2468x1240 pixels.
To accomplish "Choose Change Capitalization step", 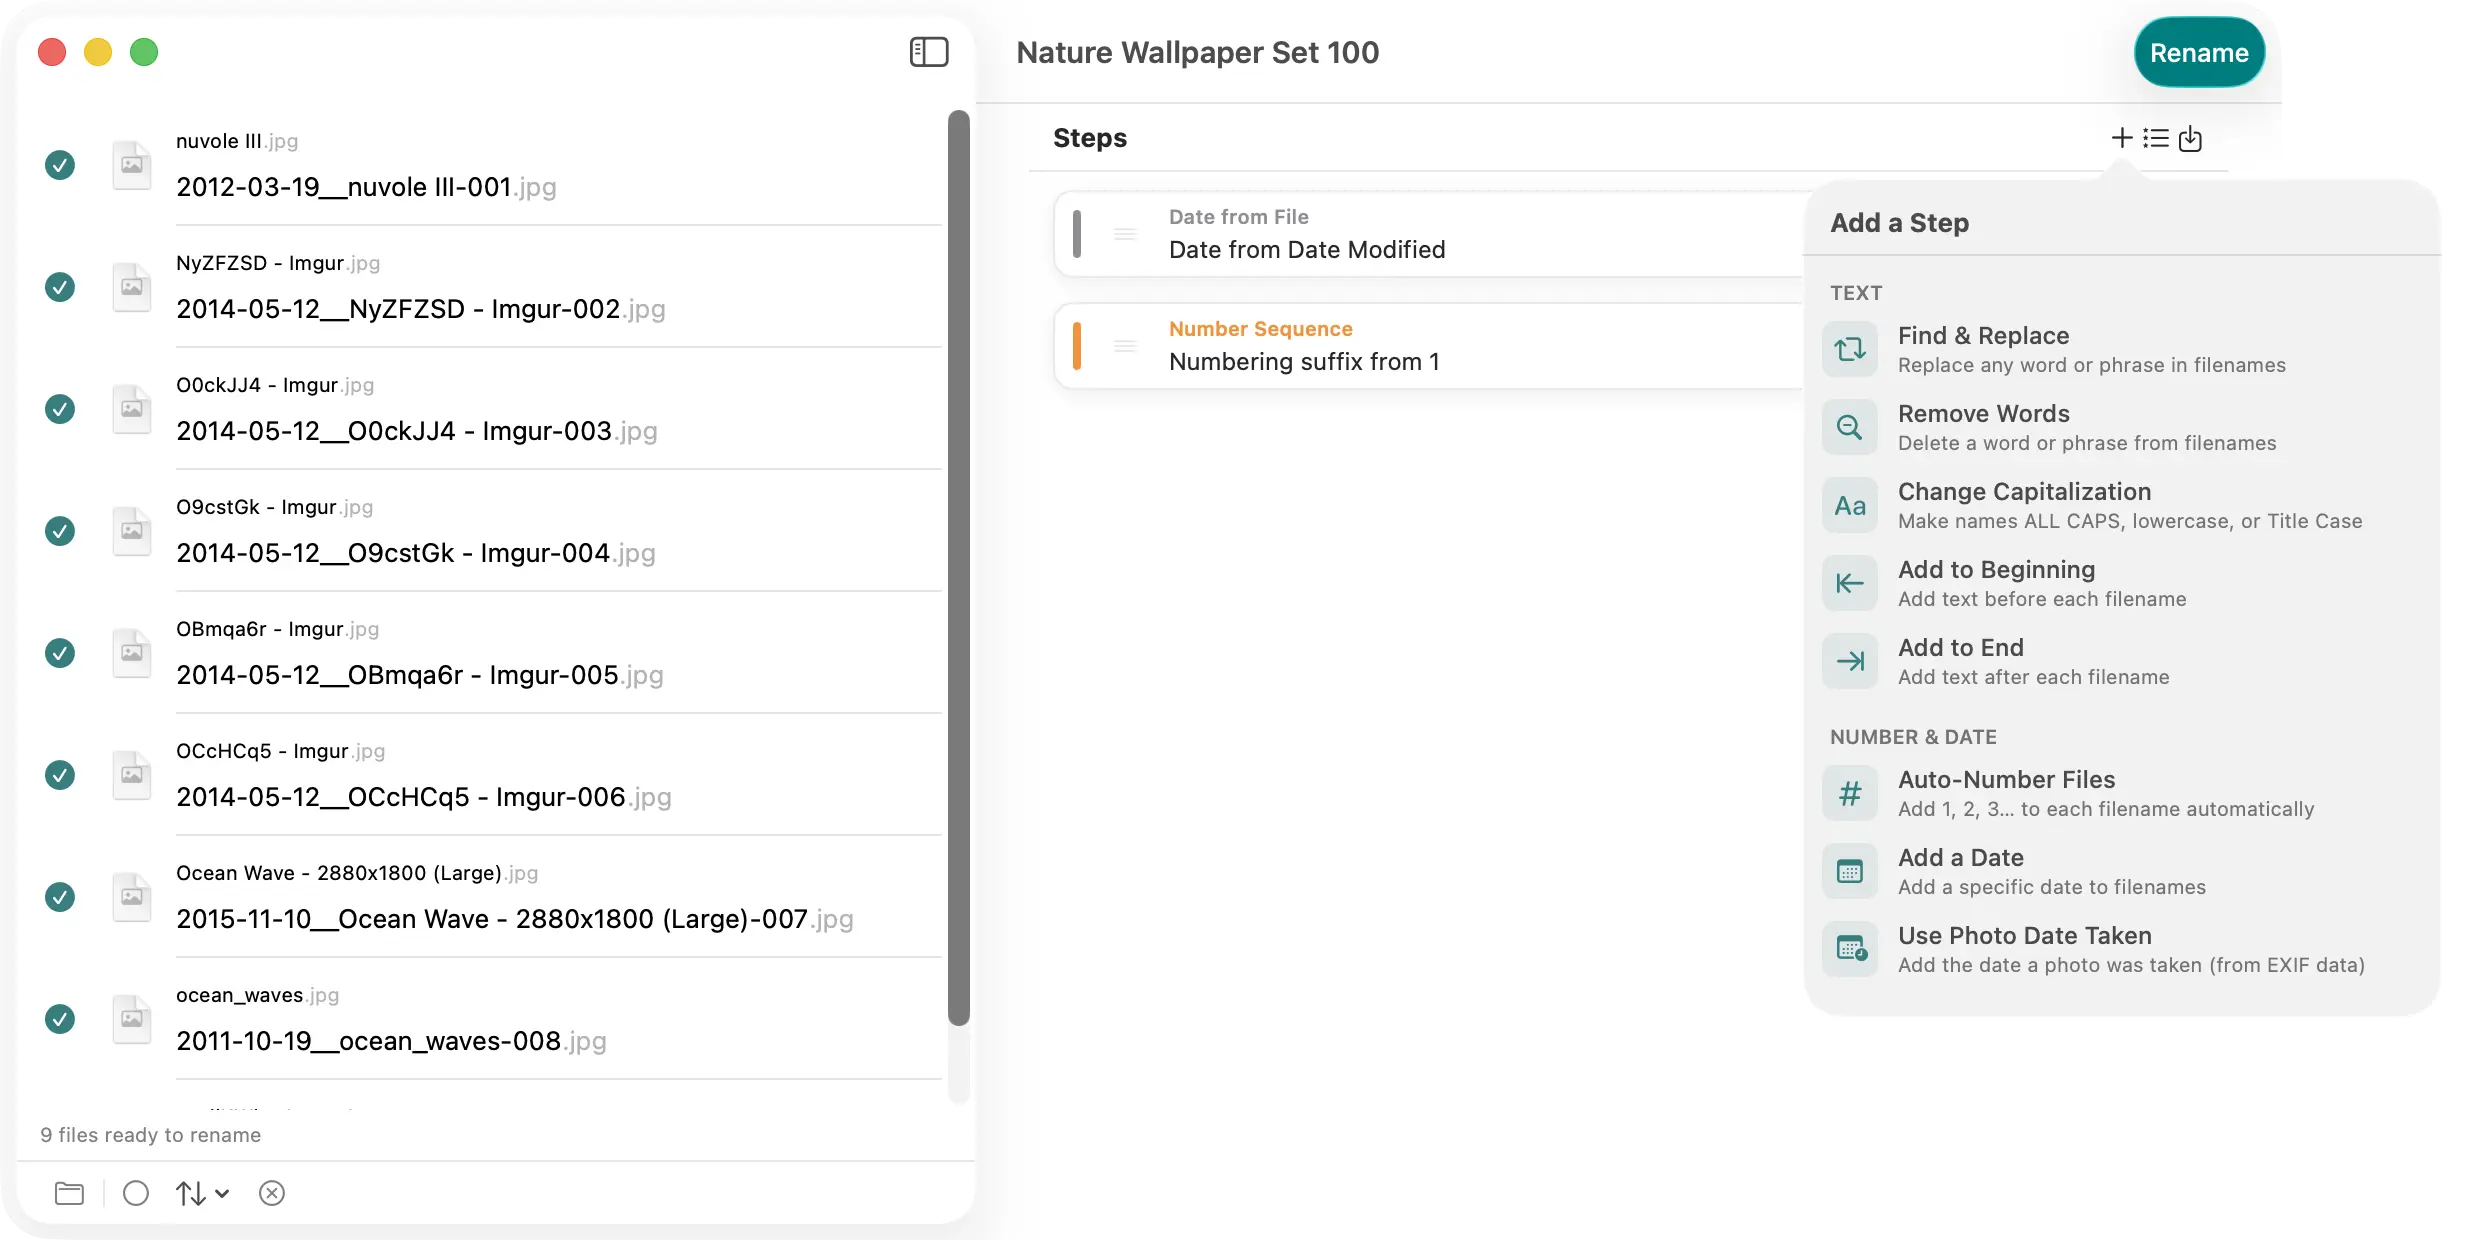I will pyautogui.click(x=2120, y=505).
